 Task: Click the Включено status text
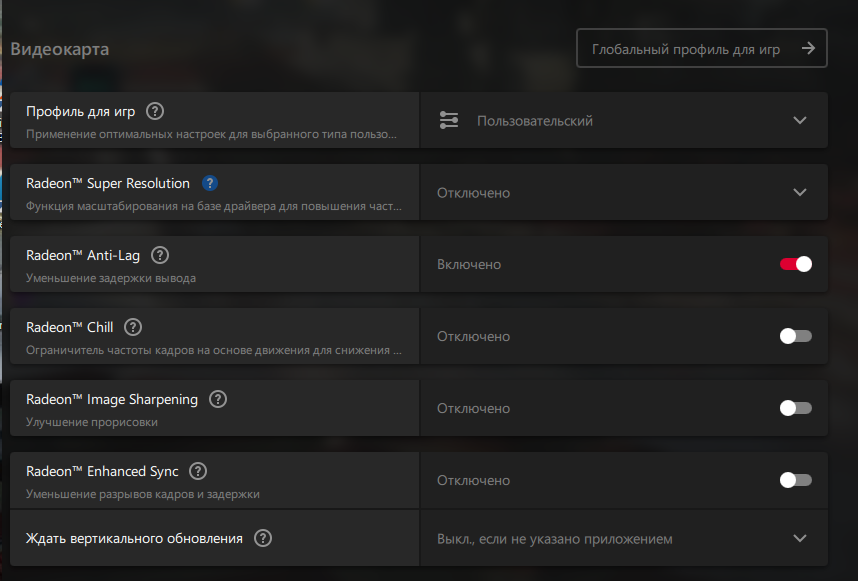[469, 265]
